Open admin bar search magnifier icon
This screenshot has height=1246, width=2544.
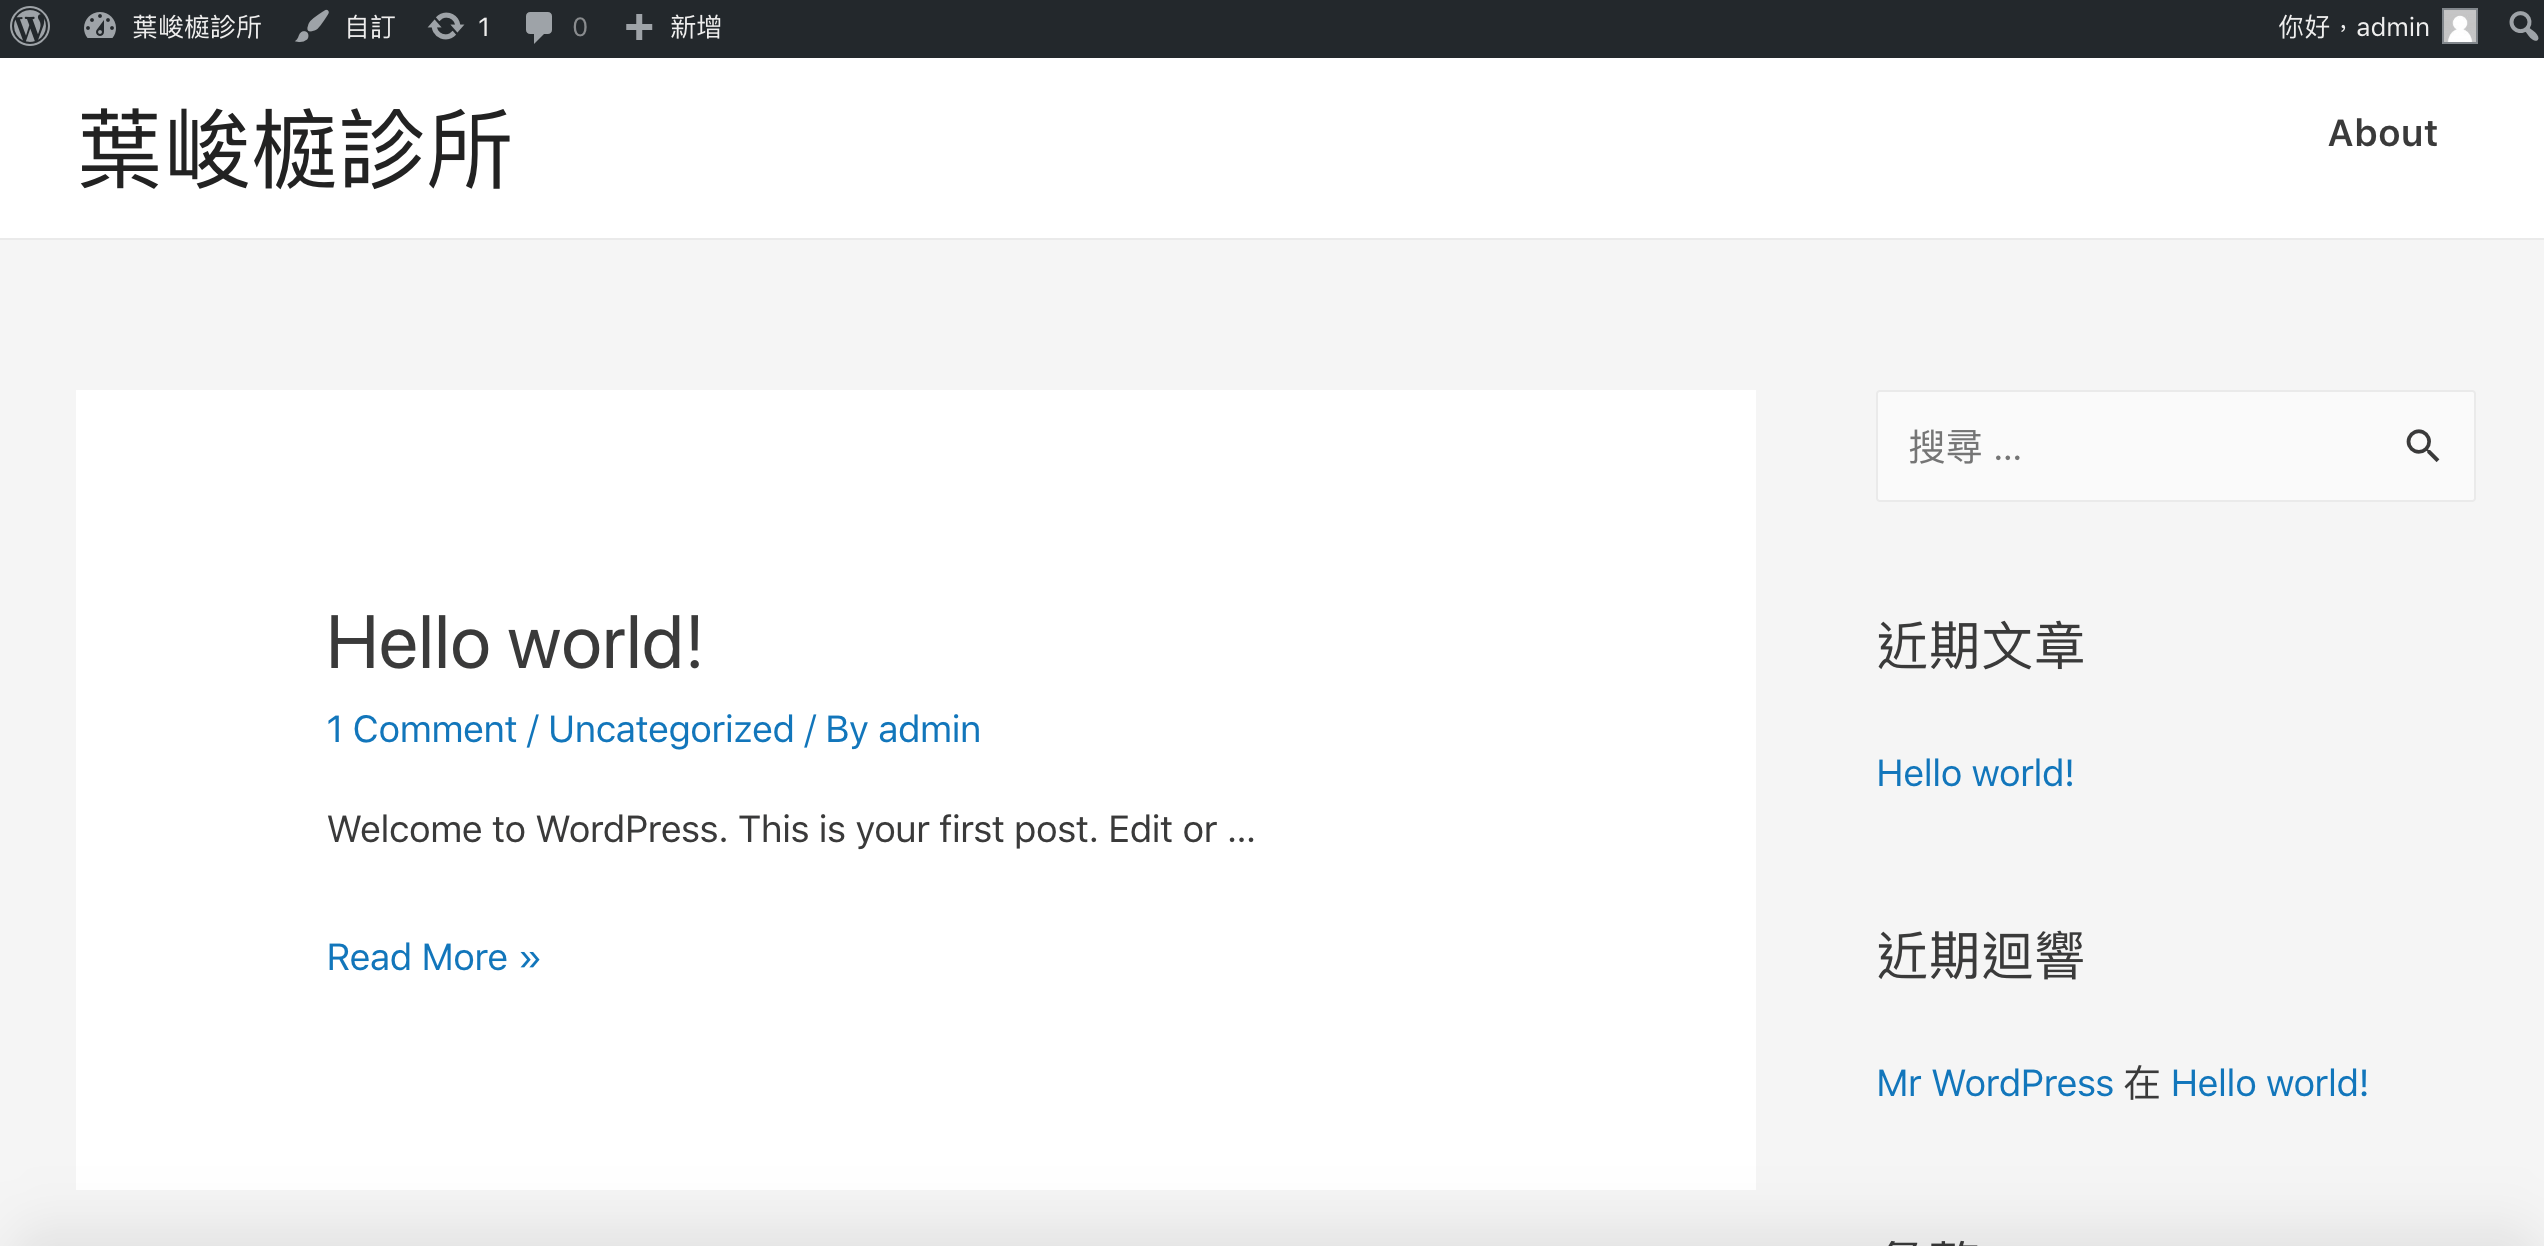coord(2522,27)
